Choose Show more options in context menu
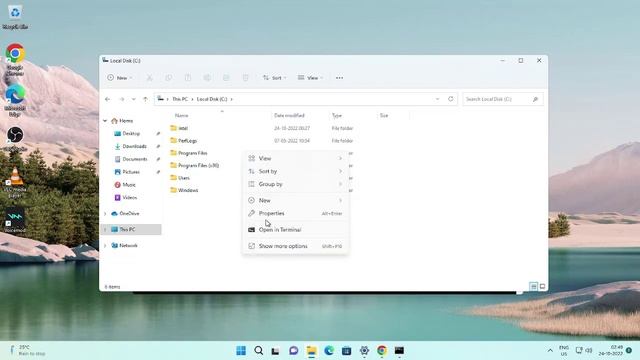The image size is (640, 360). point(296,246)
